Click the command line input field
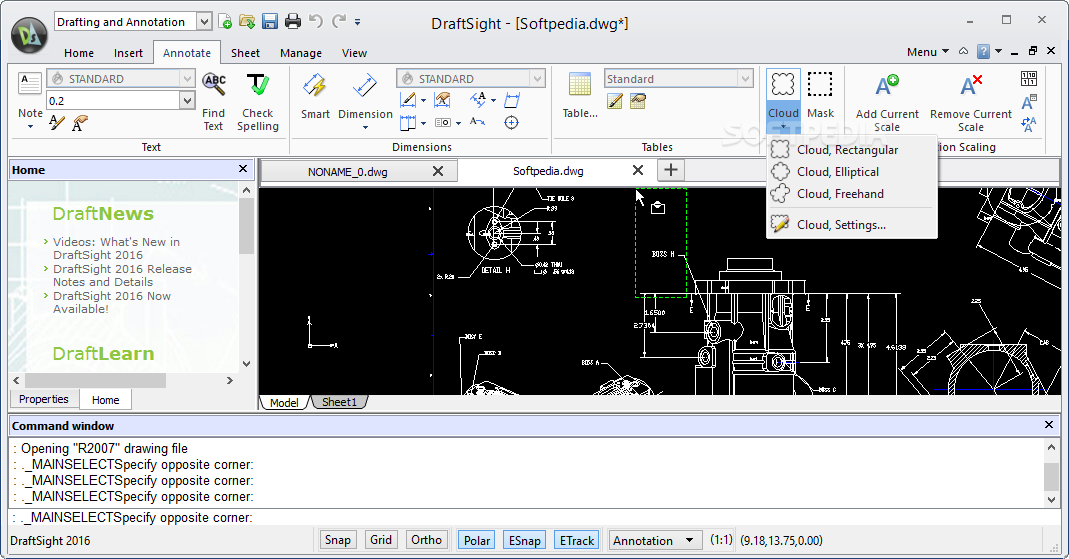The width and height of the screenshot is (1069, 559). pos(533,517)
